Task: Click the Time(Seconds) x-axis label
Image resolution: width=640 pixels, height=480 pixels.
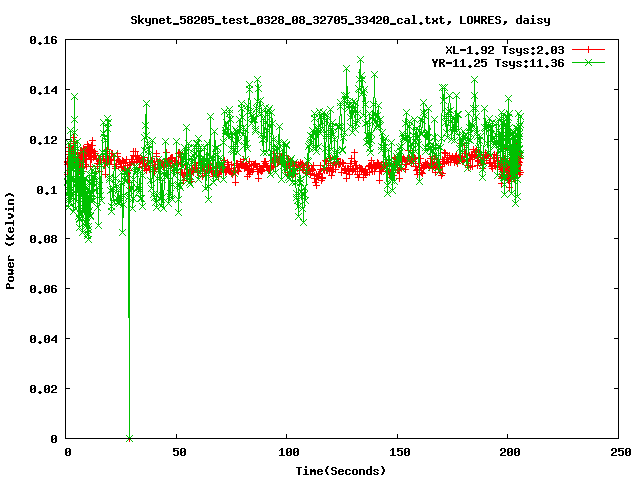Action: point(340,471)
